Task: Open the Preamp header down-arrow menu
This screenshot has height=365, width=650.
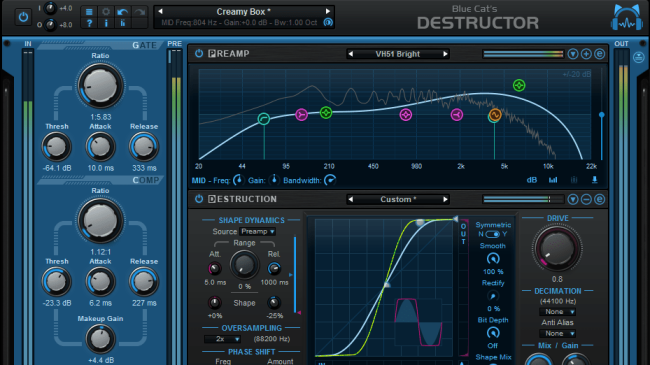Action: [x=573, y=54]
